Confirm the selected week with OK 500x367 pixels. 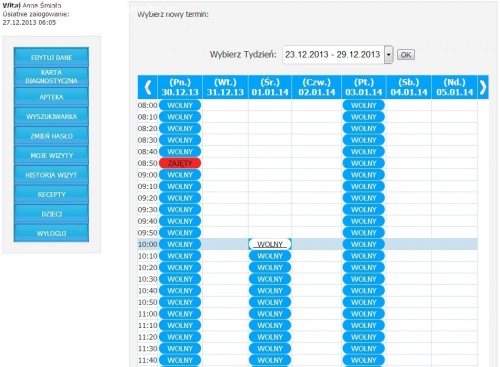(x=406, y=55)
